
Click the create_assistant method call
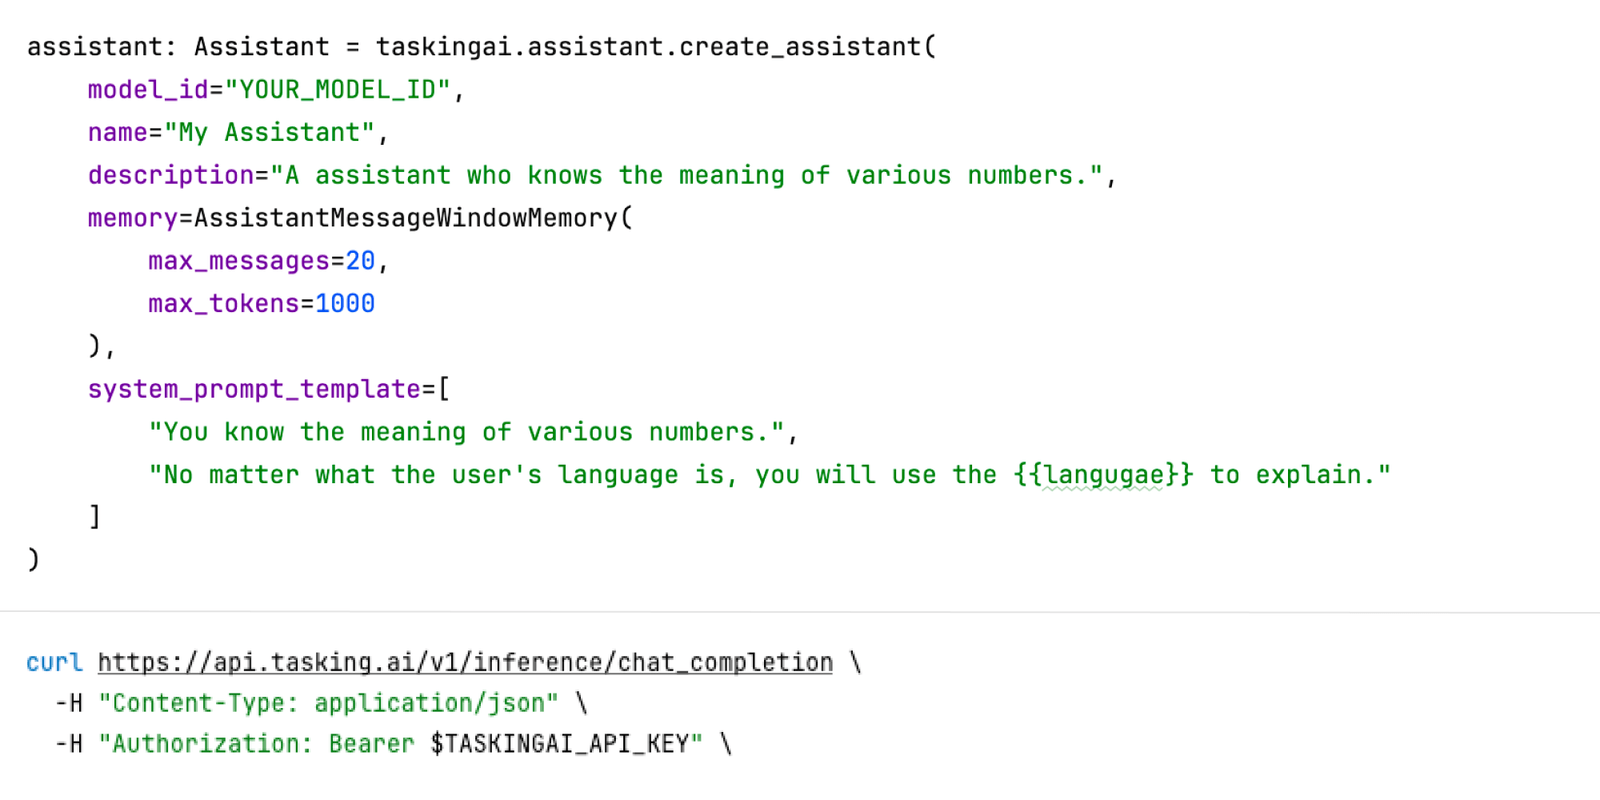coord(800,47)
